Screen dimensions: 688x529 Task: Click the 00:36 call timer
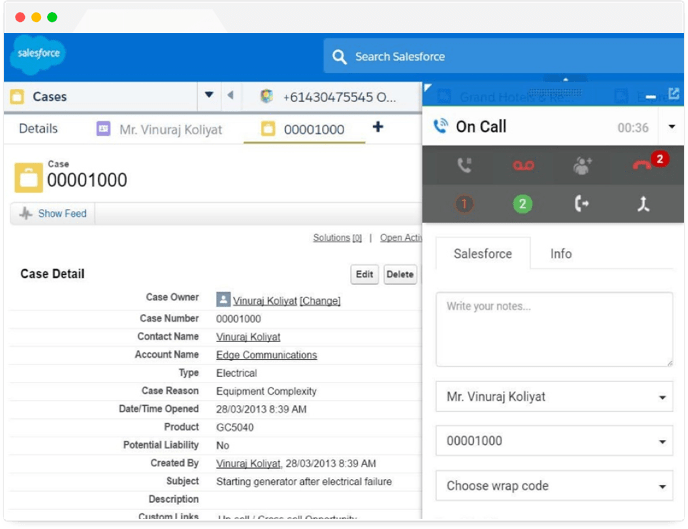pyautogui.click(x=633, y=128)
